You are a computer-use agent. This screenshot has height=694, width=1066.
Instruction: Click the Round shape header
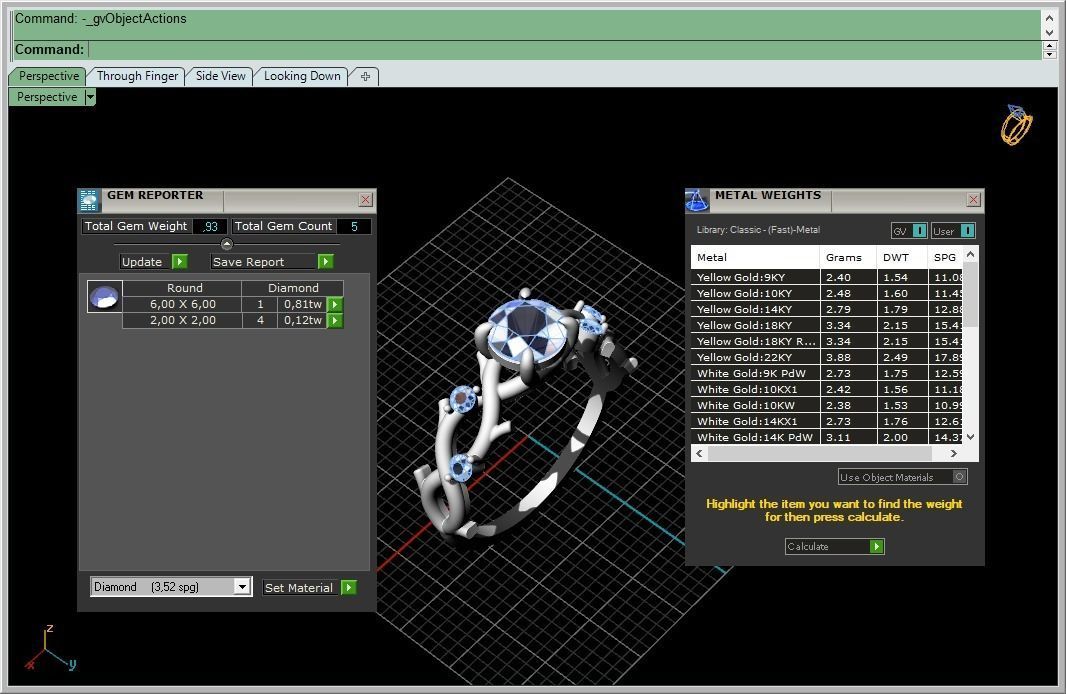(184, 288)
